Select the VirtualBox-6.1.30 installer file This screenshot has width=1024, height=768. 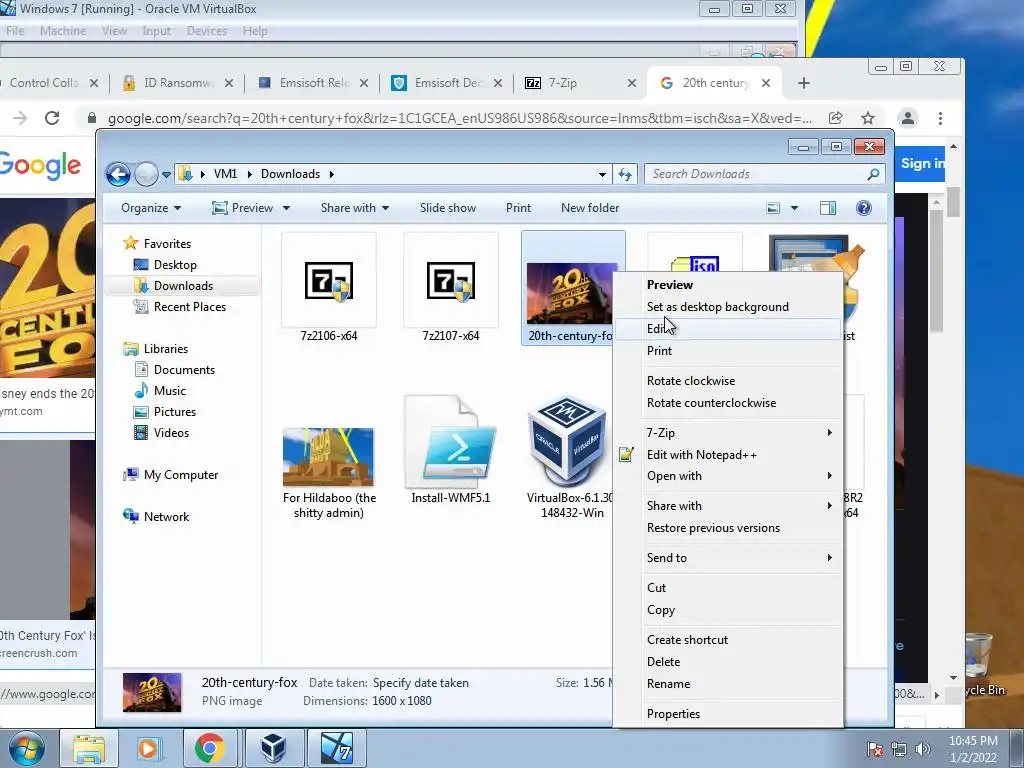click(568, 457)
